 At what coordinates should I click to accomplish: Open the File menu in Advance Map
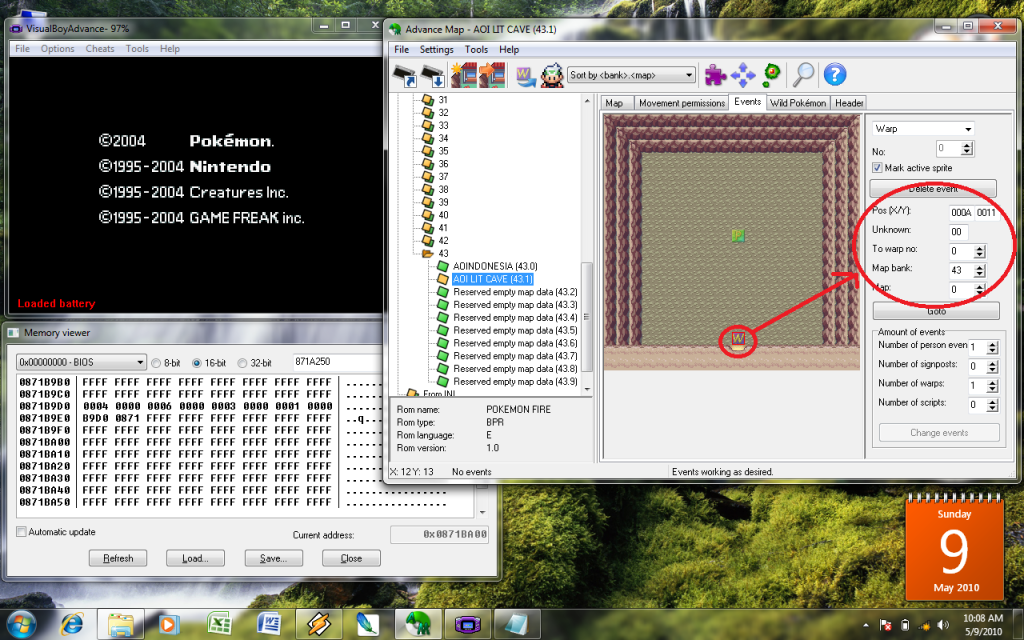coord(402,50)
